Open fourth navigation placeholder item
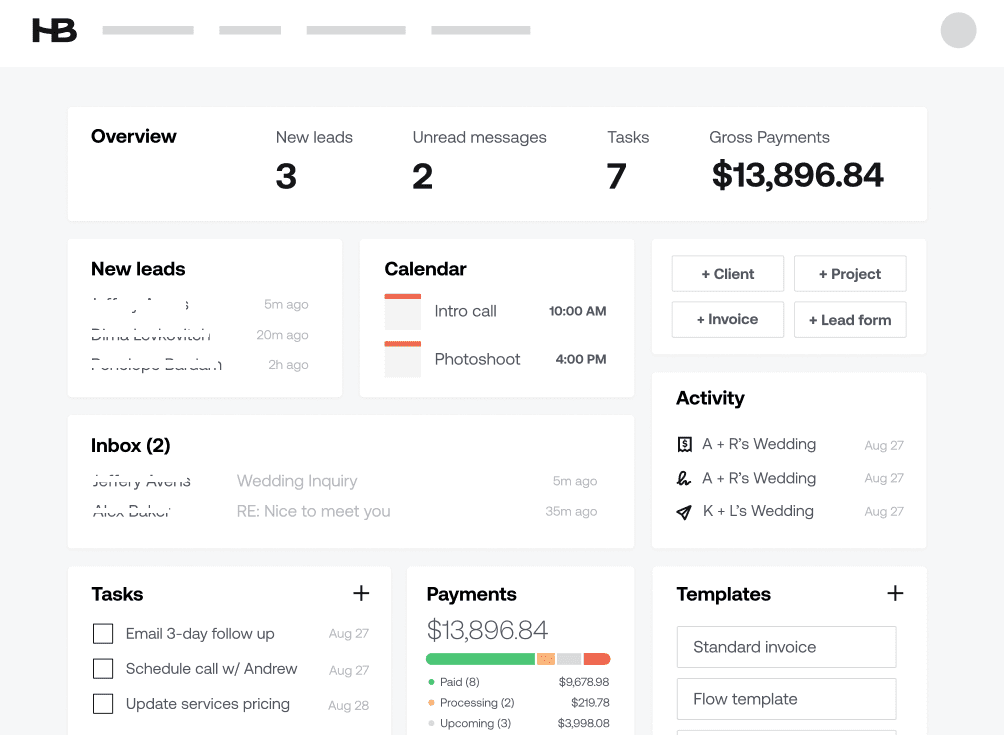Viewport: 1004px width, 735px height. [x=481, y=30]
